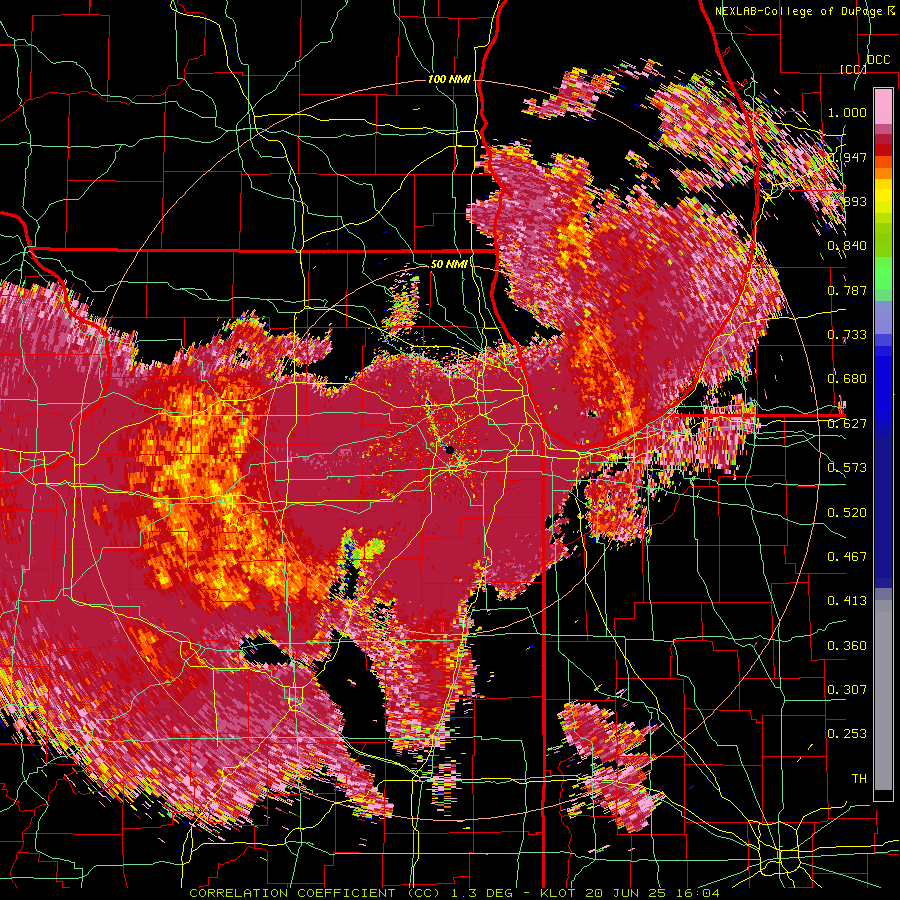This screenshot has height=900, width=900.
Task: Click the "TH" threshold label on the legend
Action: (x=859, y=779)
